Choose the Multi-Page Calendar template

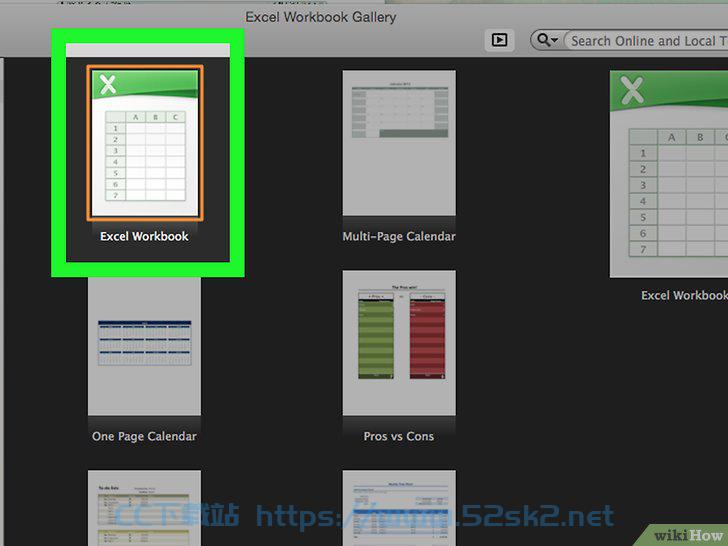pyautogui.click(x=399, y=143)
